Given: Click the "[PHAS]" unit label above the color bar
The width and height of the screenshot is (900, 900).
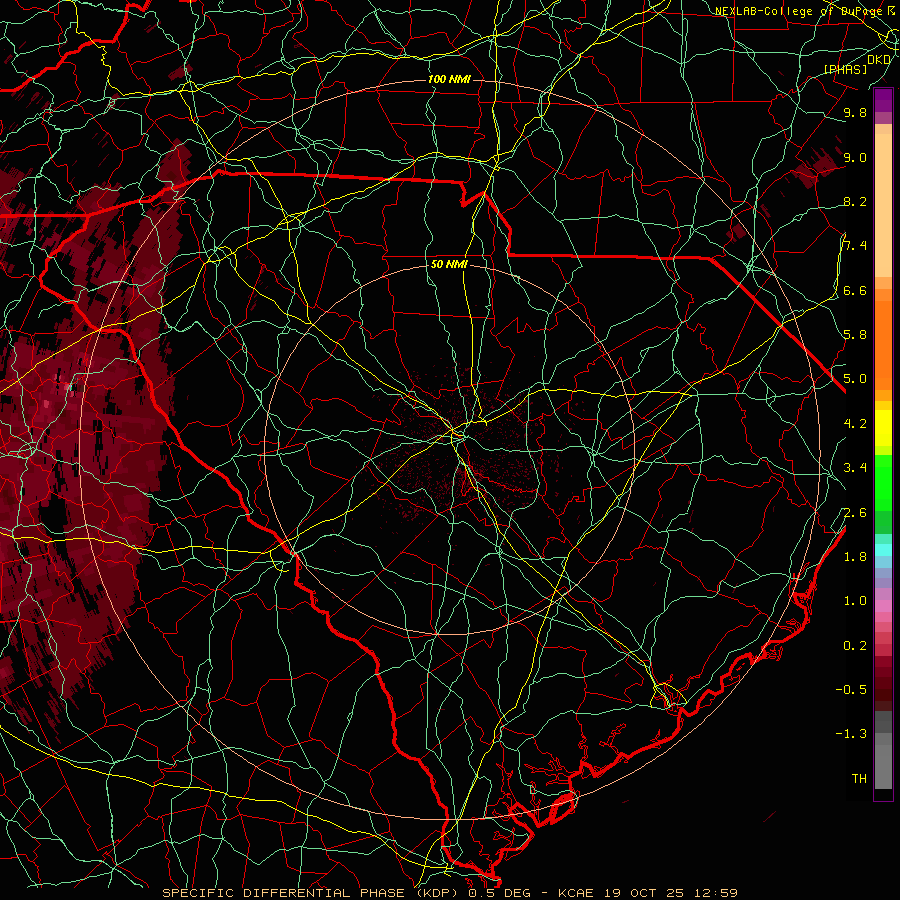Looking at the screenshot, I should [846, 69].
